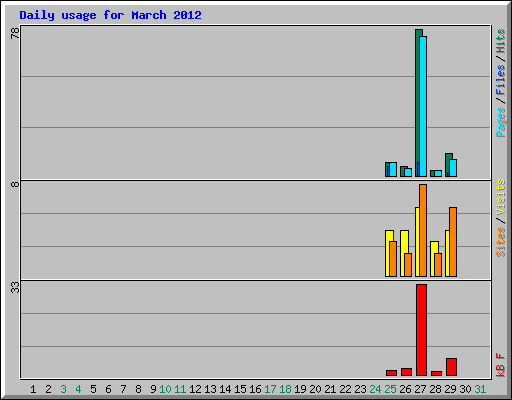The image size is (512, 400).
Task: Click the 'Daily usage for March 2012' title
Action: click(x=110, y=16)
